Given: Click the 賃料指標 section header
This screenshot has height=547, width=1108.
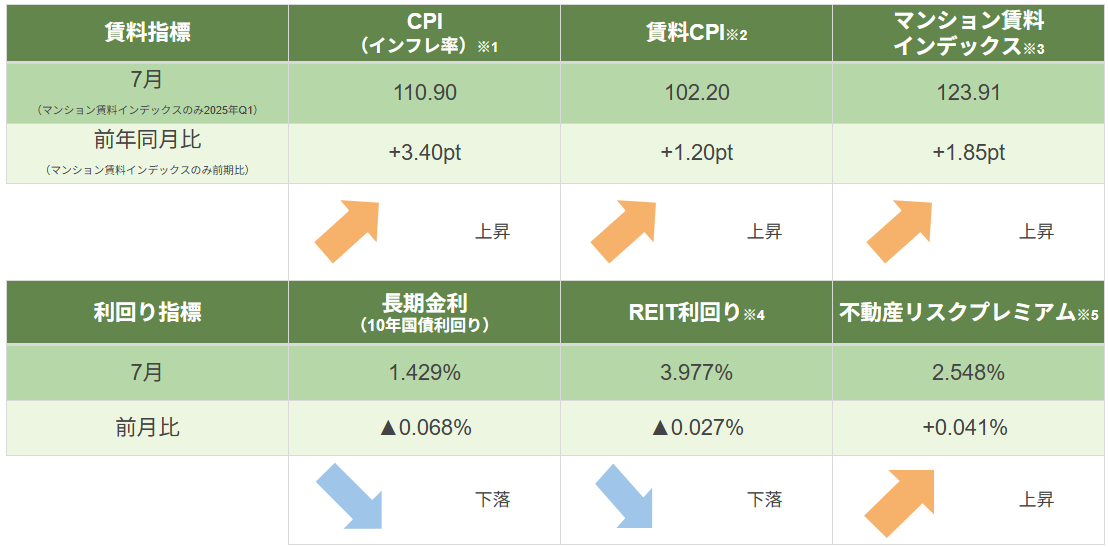Looking at the screenshot, I should pyautogui.click(x=148, y=34).
